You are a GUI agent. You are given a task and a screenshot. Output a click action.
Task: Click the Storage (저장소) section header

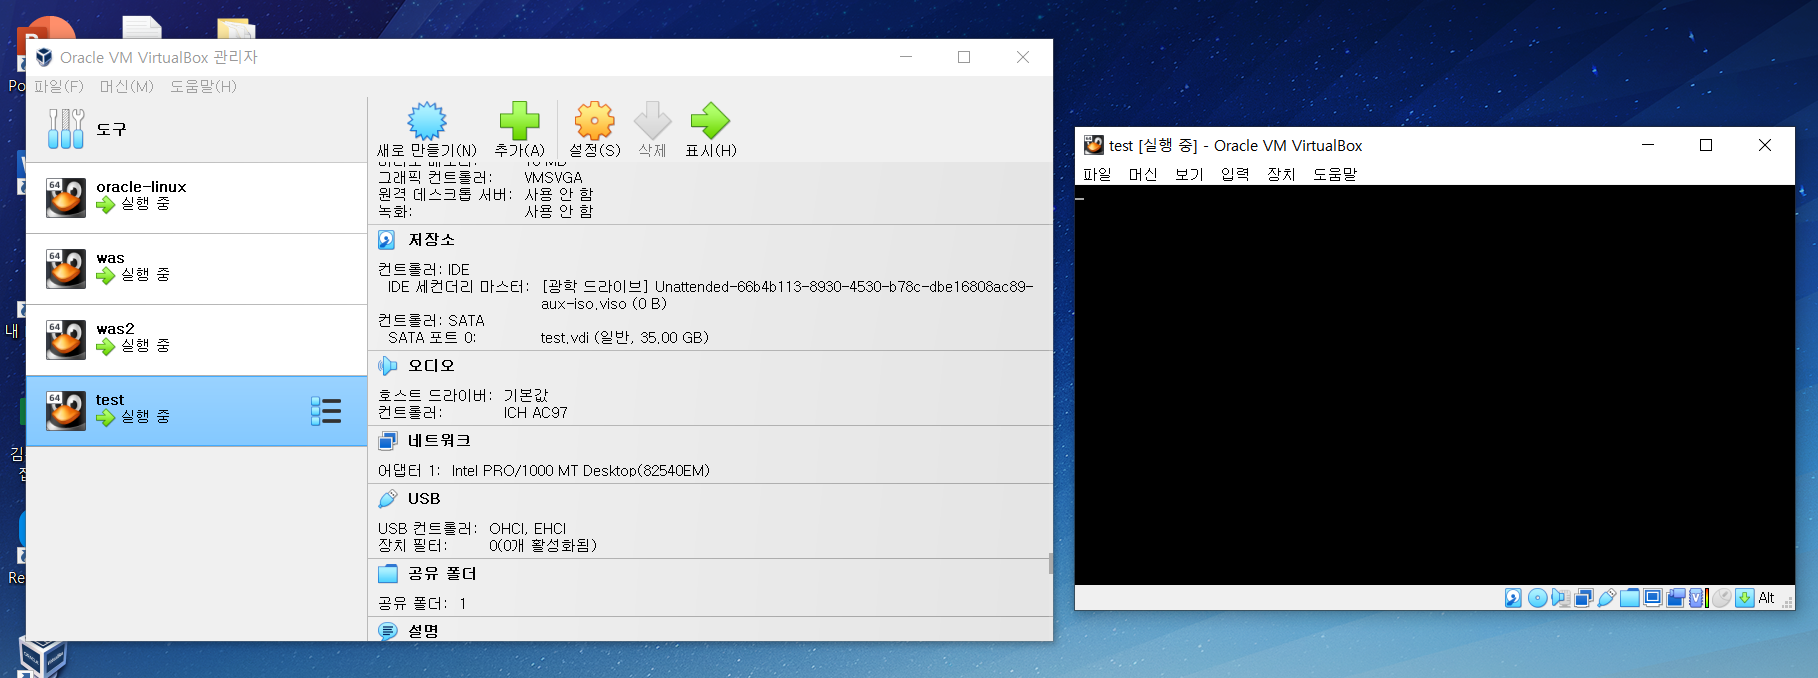(431, 240)
